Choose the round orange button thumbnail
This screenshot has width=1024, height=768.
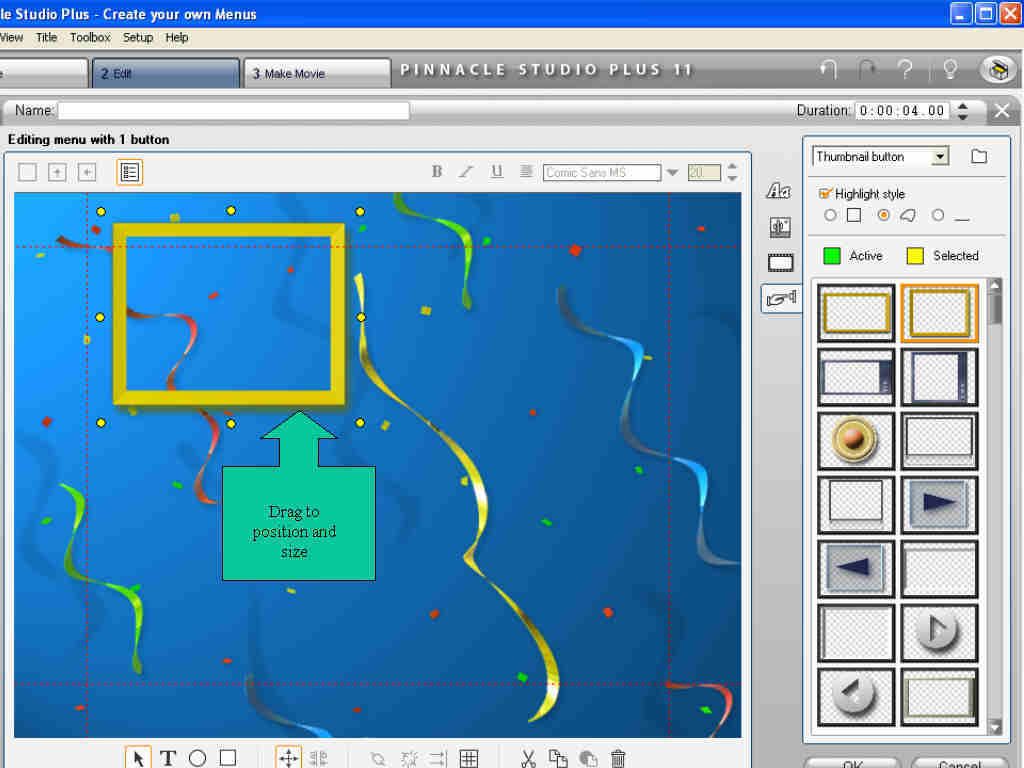(856, 440)
